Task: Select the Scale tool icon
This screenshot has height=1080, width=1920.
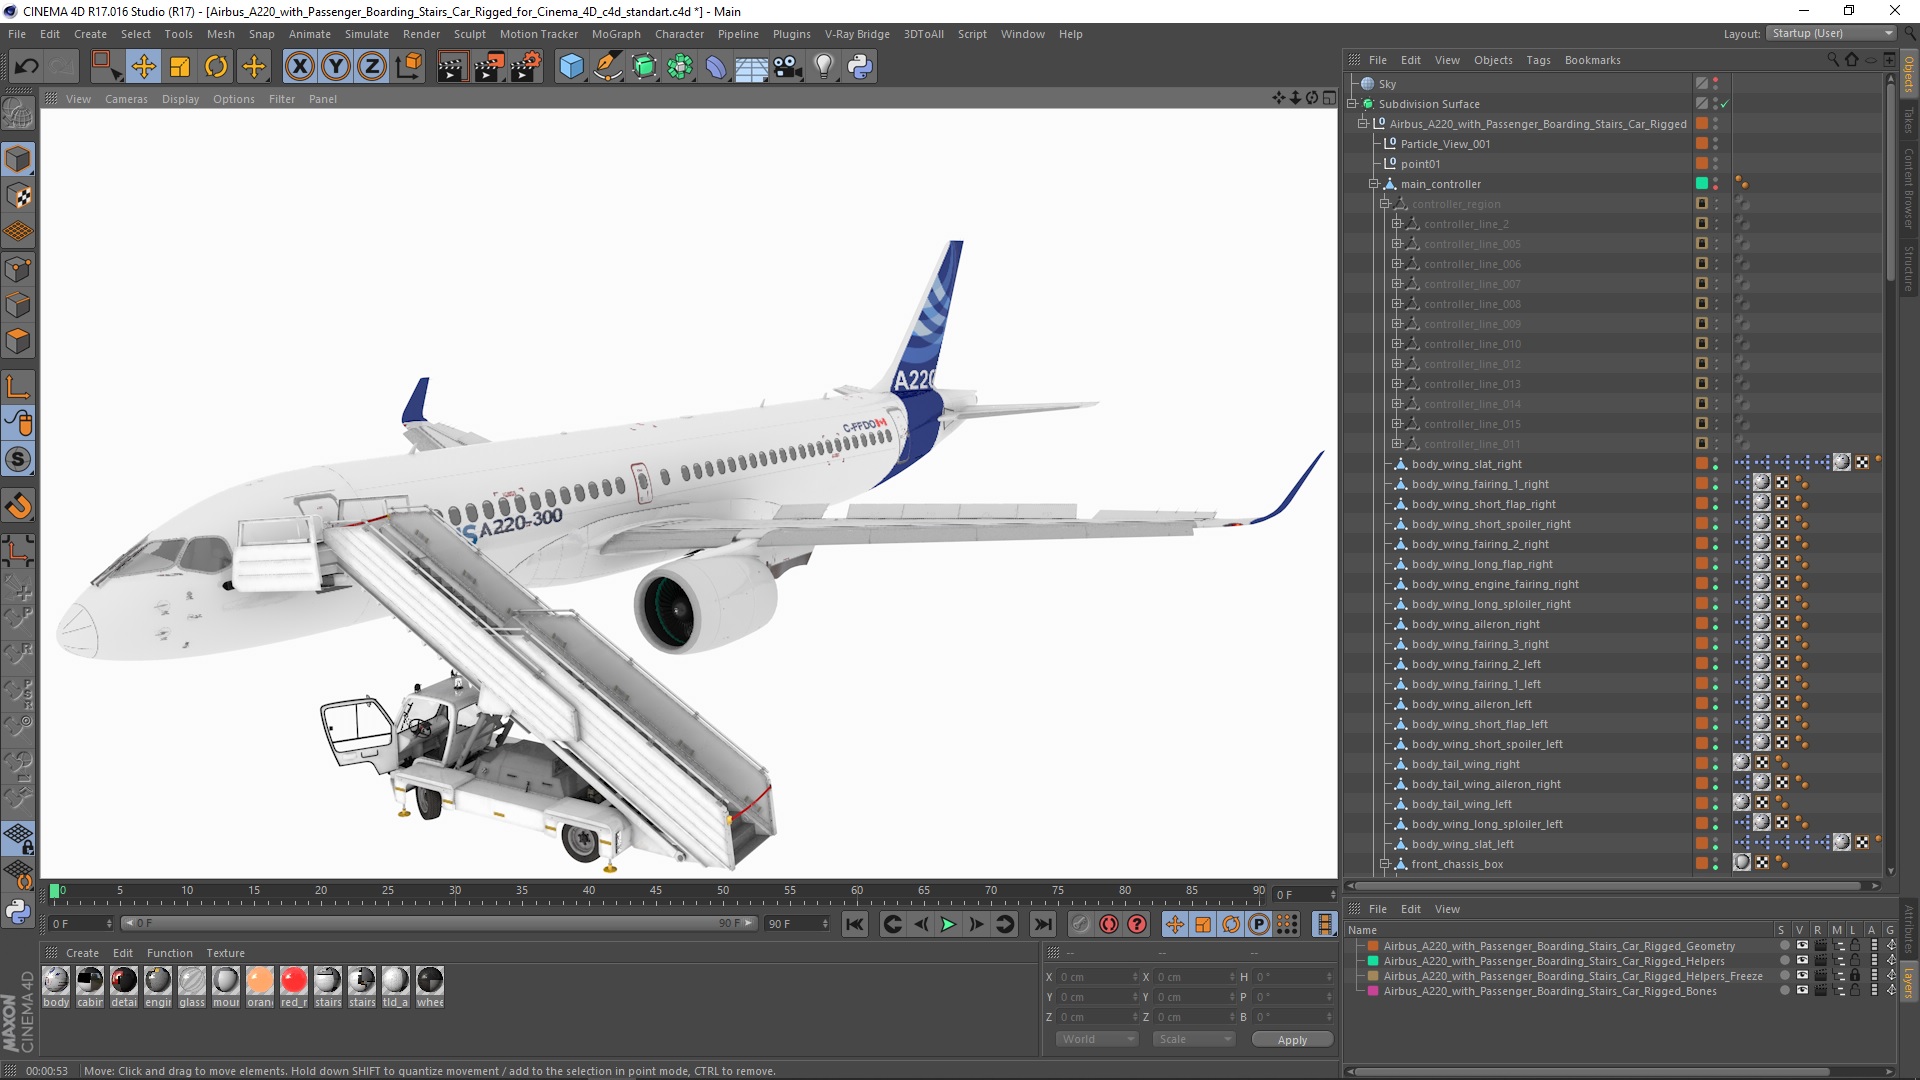Action: pyautogui.click(x=180, y=67)
